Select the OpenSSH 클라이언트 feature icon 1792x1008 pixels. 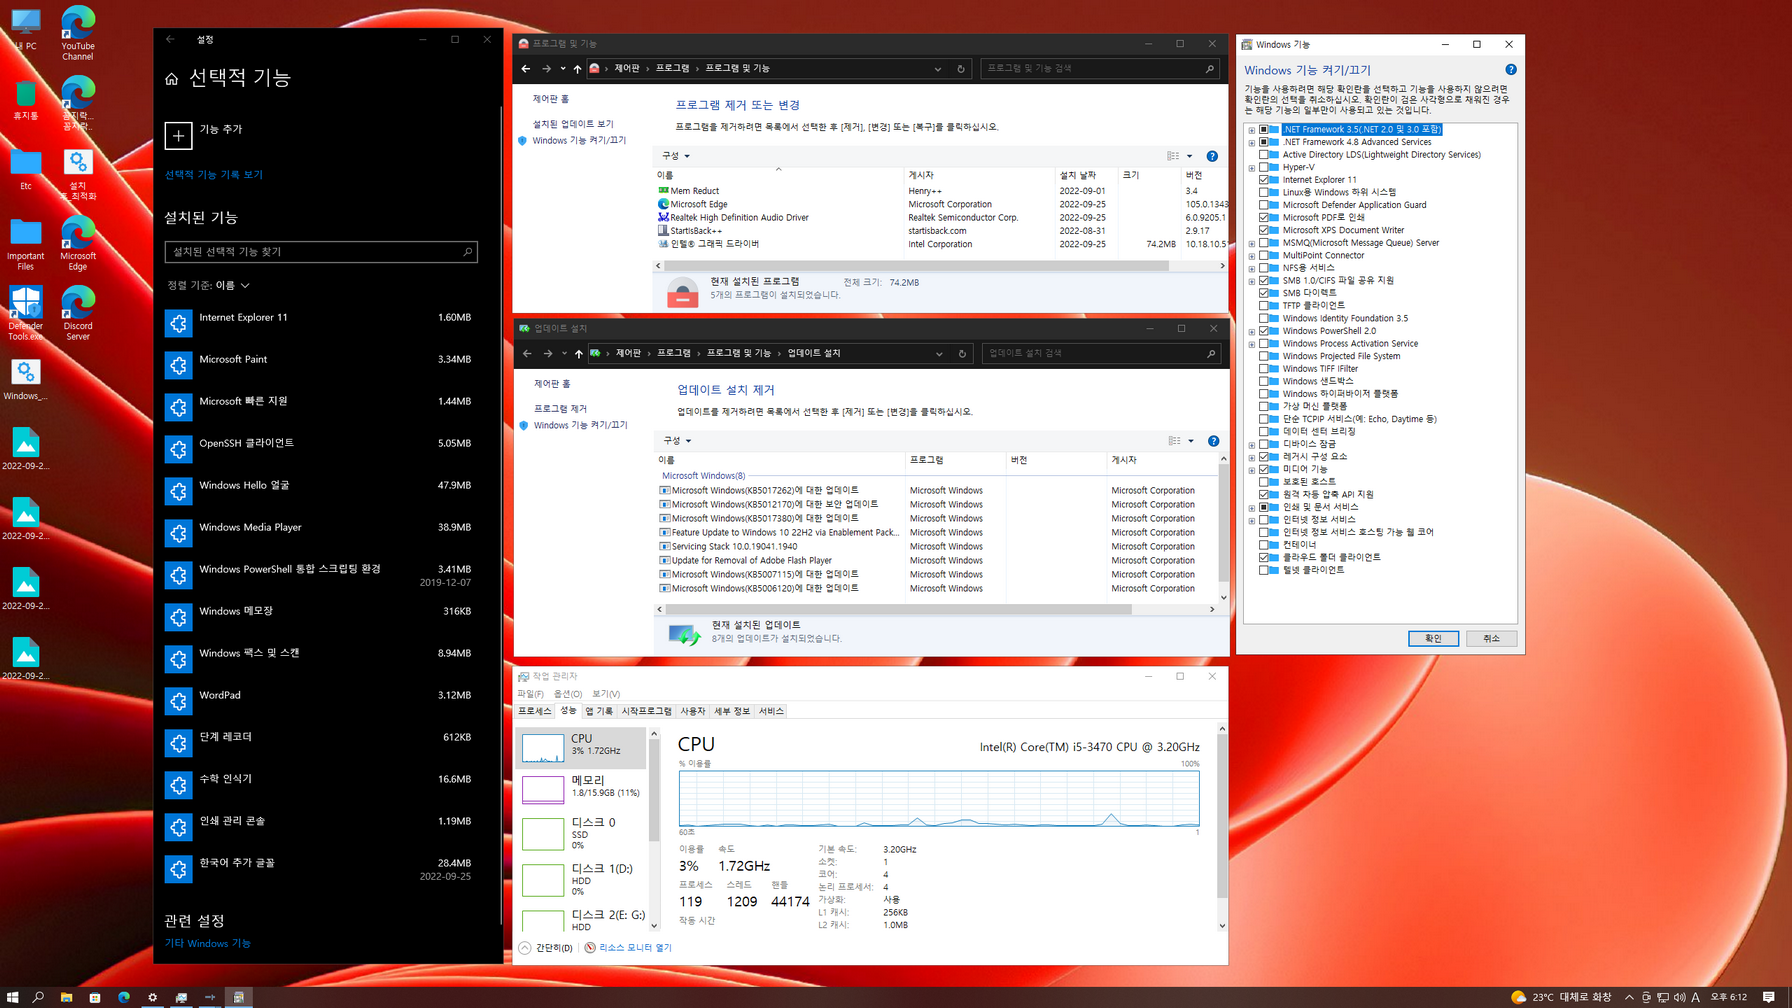(x=178, y=449)
